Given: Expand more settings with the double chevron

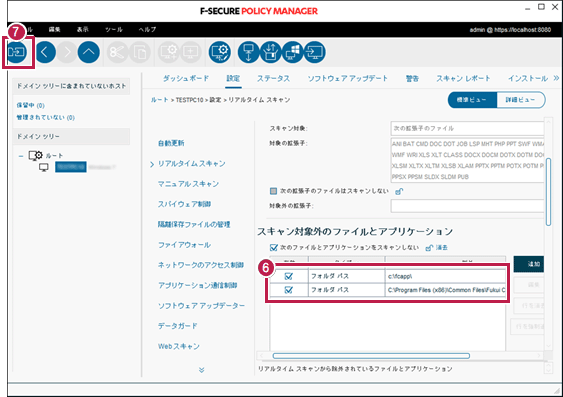Looking at the screenshot, I should coord(201,370).
